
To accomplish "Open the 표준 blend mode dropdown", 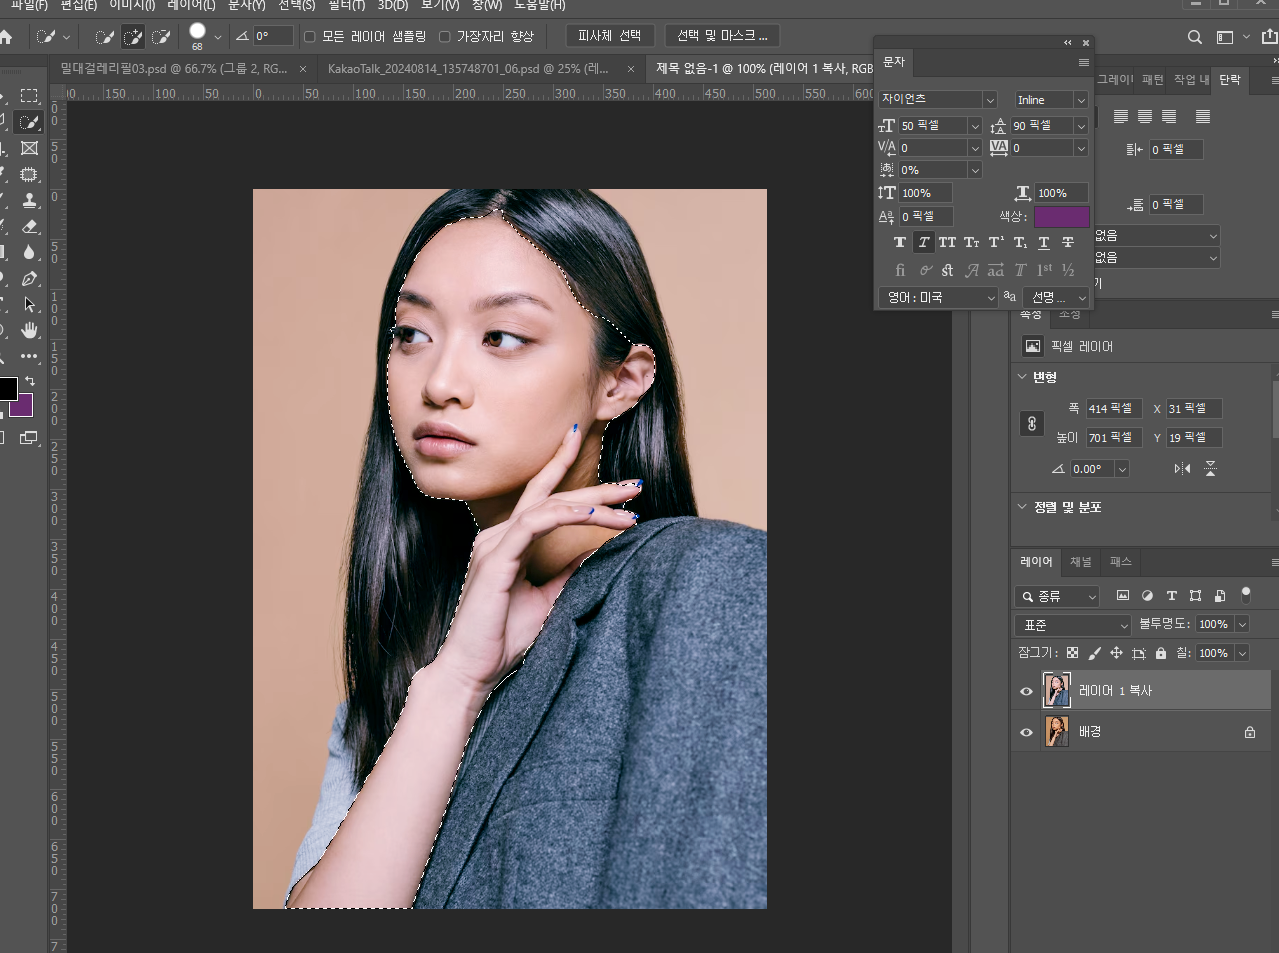I will pyautogui.click(x=1072, y=625).
